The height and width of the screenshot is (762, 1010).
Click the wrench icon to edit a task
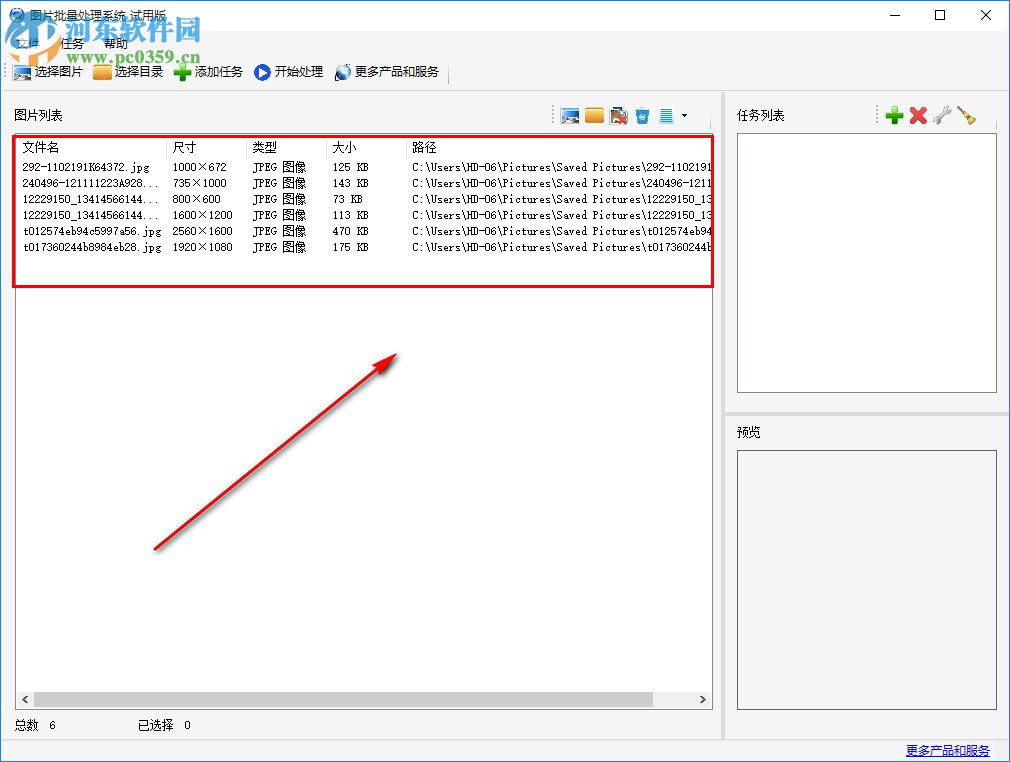coord(942,116)
